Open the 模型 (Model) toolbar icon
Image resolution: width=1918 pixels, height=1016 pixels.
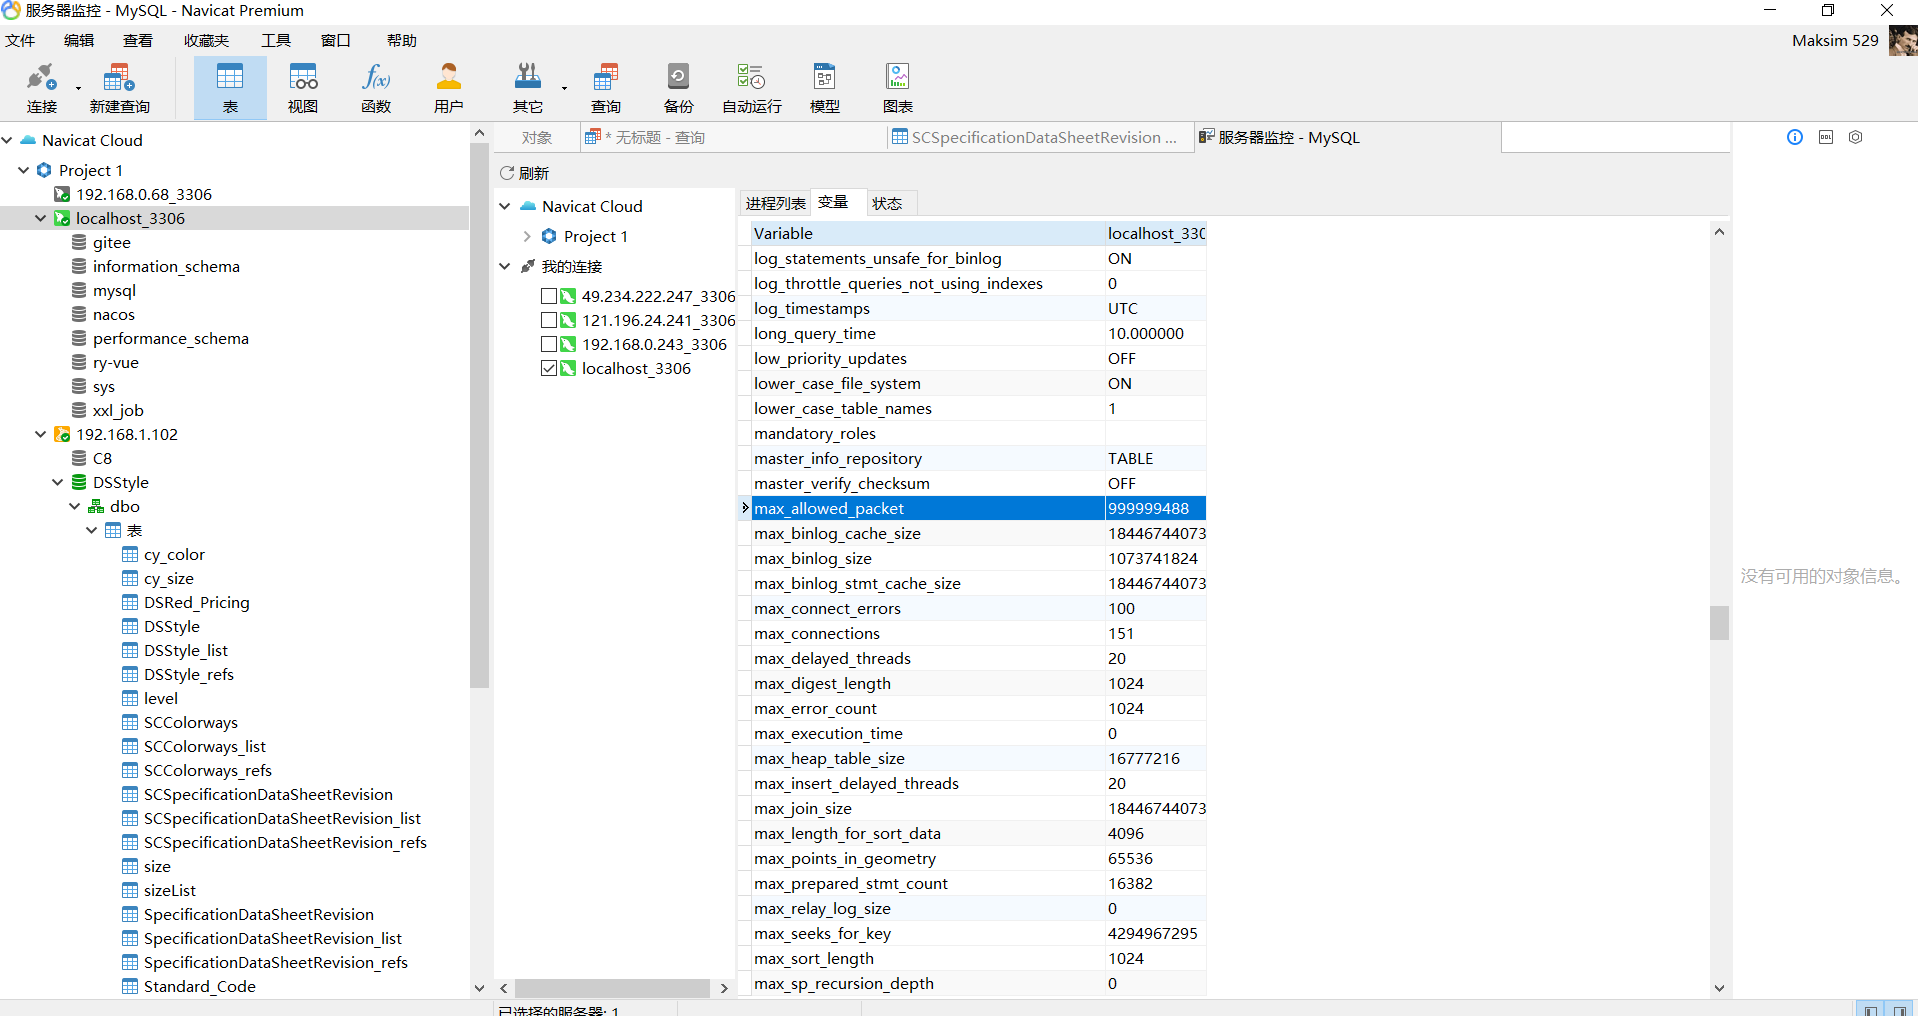pyautogui.click(x=824, y=87)
